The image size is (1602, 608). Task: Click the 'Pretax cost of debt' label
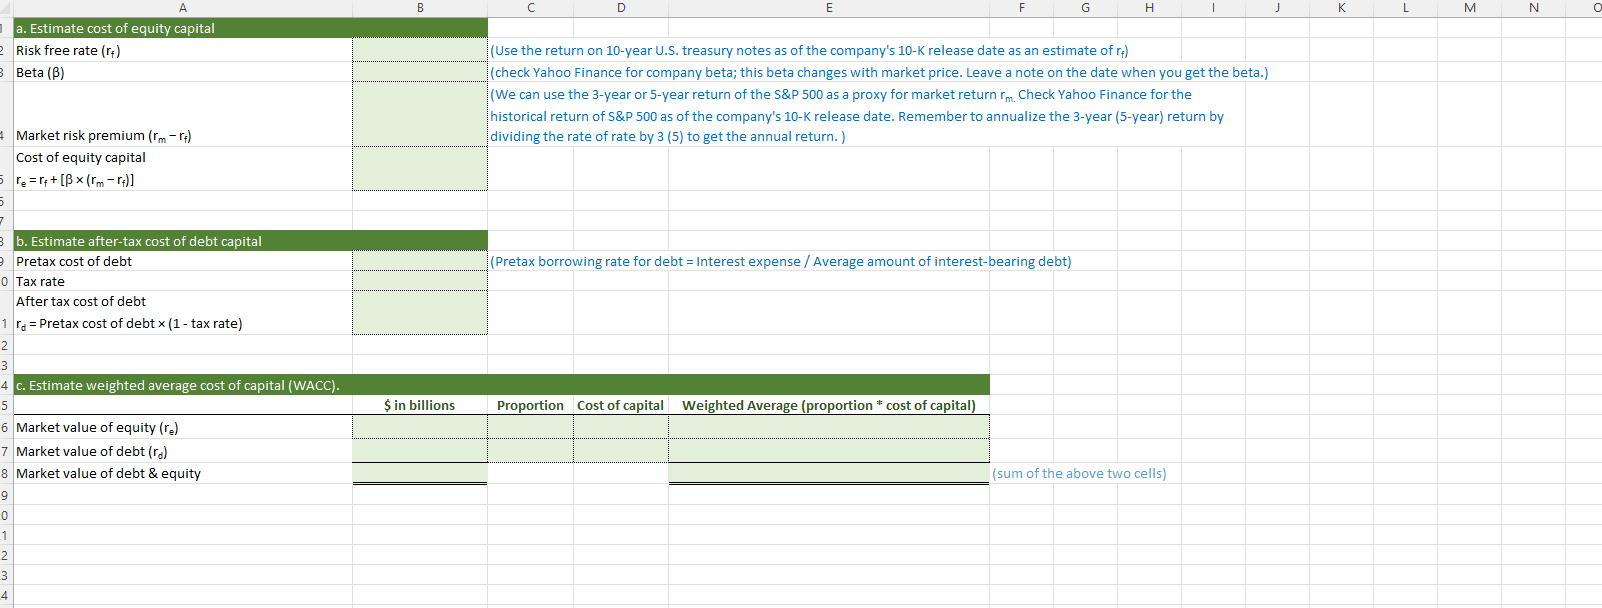pyautogui.click(x=74, y=261)
